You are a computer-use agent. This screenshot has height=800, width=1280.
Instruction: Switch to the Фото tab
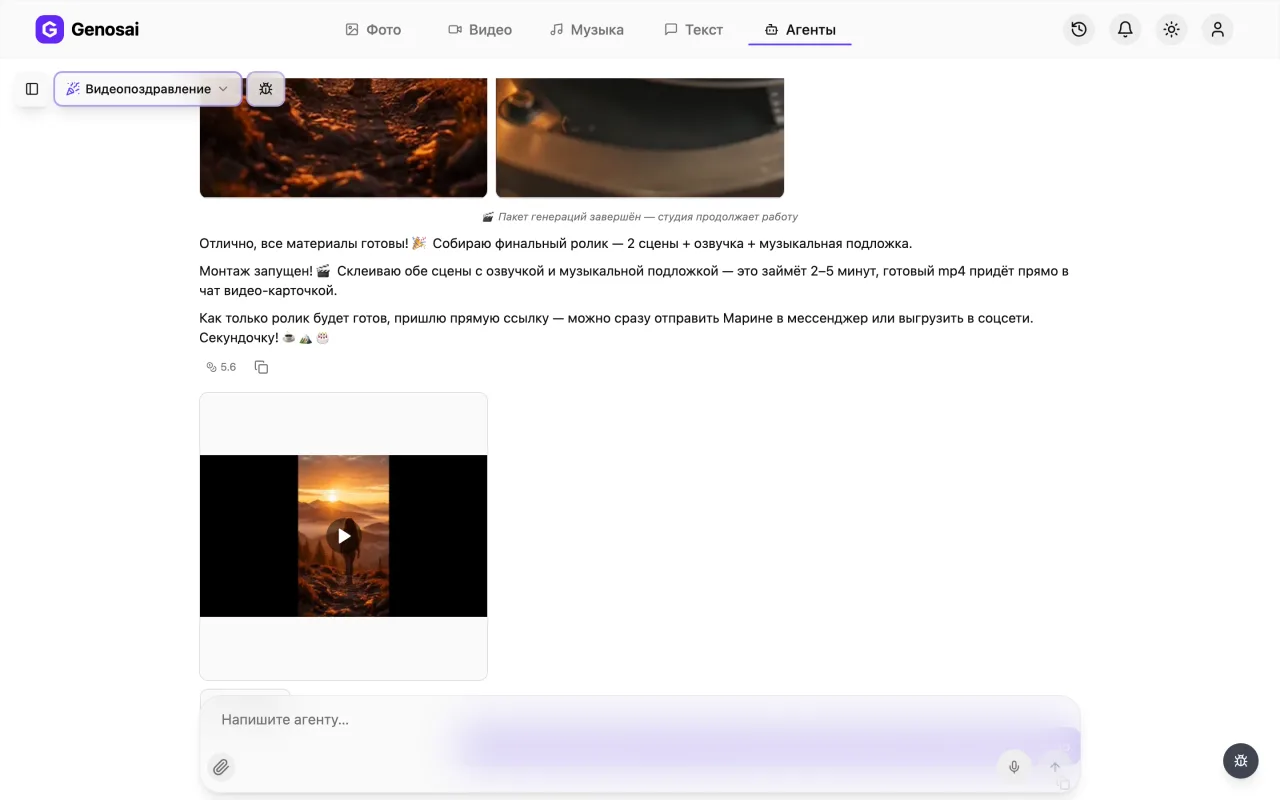373,30
